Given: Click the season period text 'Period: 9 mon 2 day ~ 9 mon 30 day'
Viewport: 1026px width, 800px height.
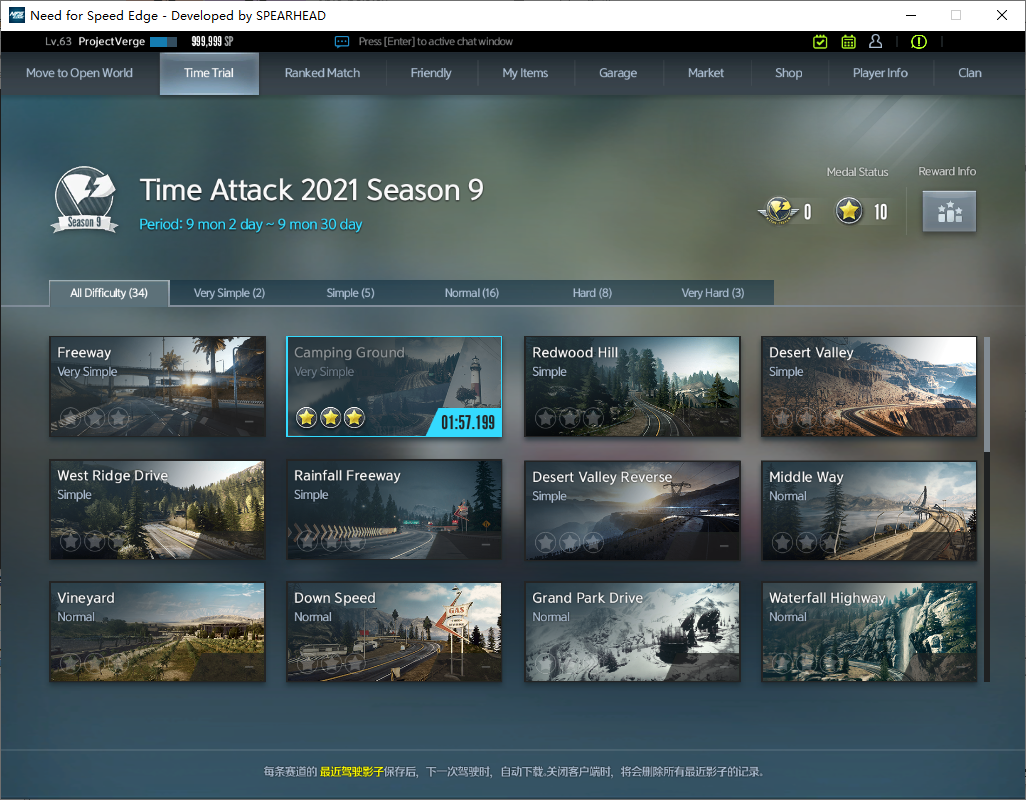Looking at the screenshot, I should (251, 224).
